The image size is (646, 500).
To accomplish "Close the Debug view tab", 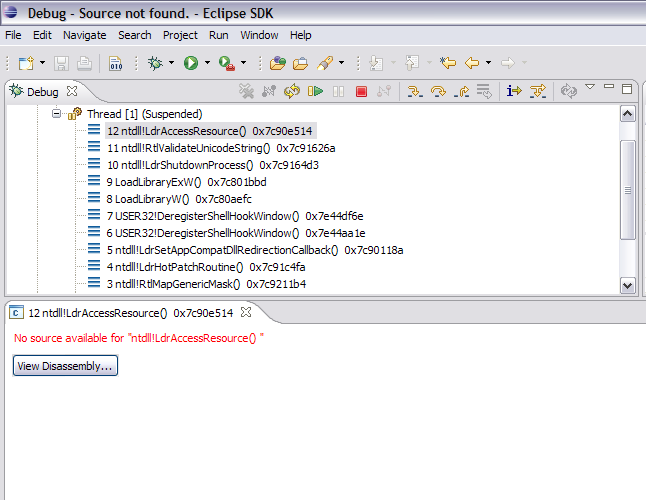I will pos(72,91).
